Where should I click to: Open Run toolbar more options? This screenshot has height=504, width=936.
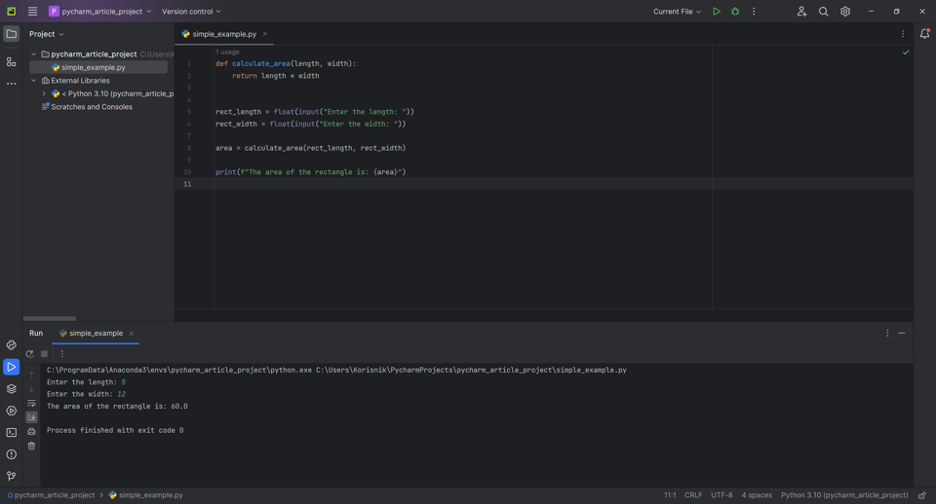pyautogui.click(x=62, y=354)
